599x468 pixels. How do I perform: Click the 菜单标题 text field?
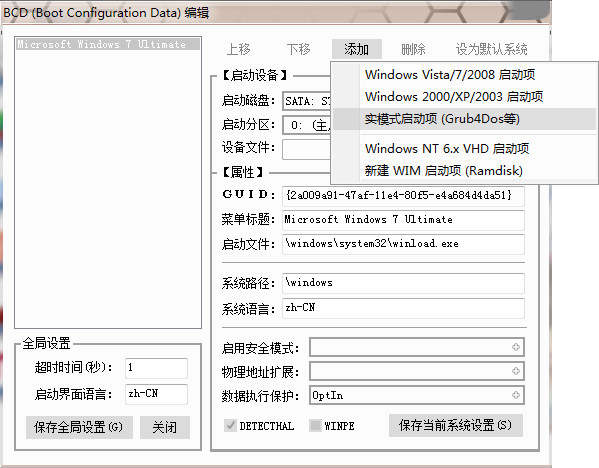[403, 220]
